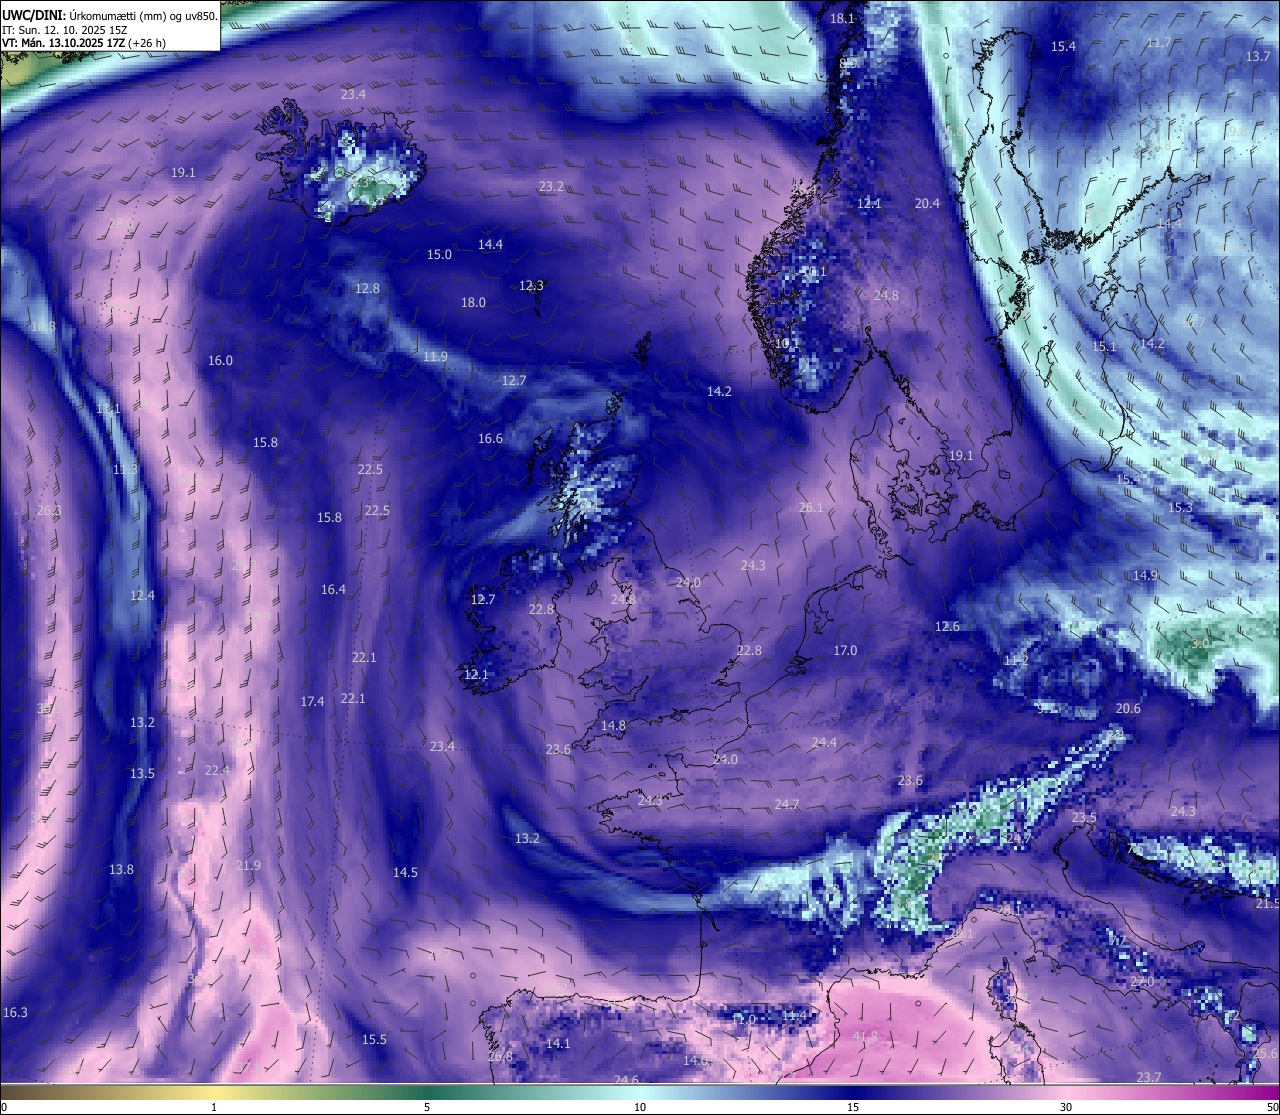Click the 13.5 value label

[x=142, y=774]
